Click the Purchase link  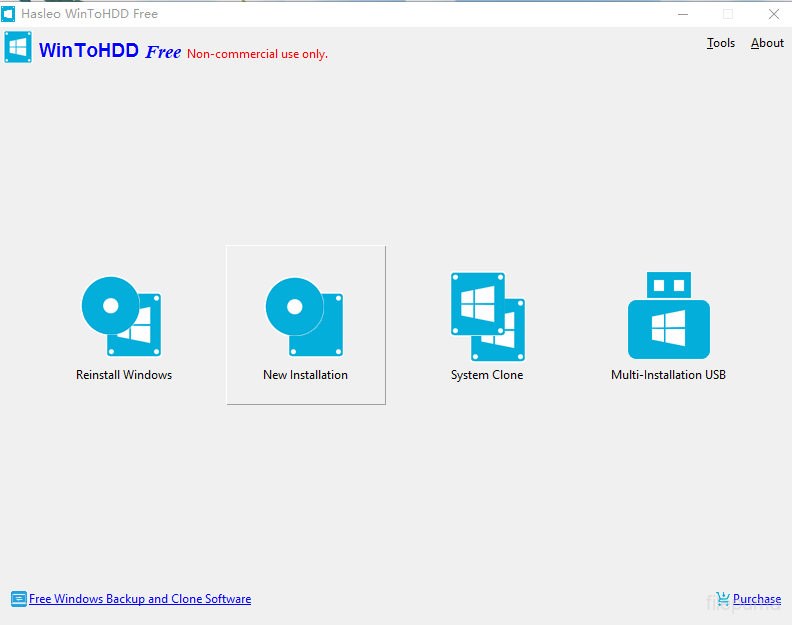point(757,599)
